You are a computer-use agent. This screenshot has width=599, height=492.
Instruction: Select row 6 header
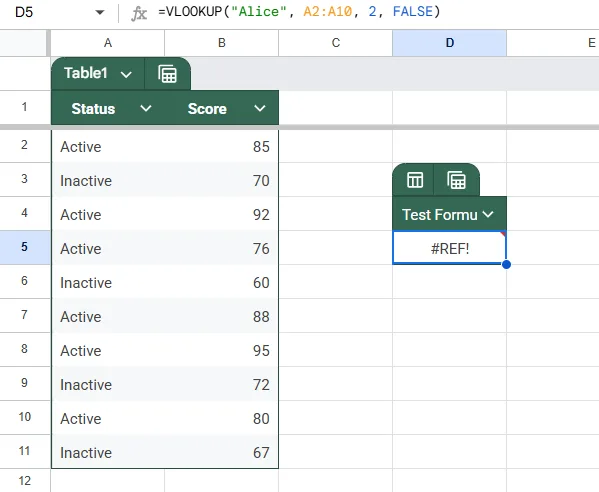click(x=24, y=282)
